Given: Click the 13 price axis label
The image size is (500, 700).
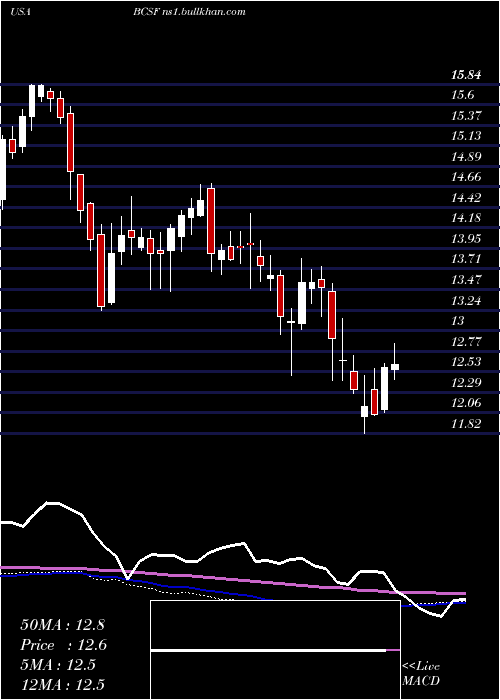Looking at the screenshot, I should [x=458, y=321].
